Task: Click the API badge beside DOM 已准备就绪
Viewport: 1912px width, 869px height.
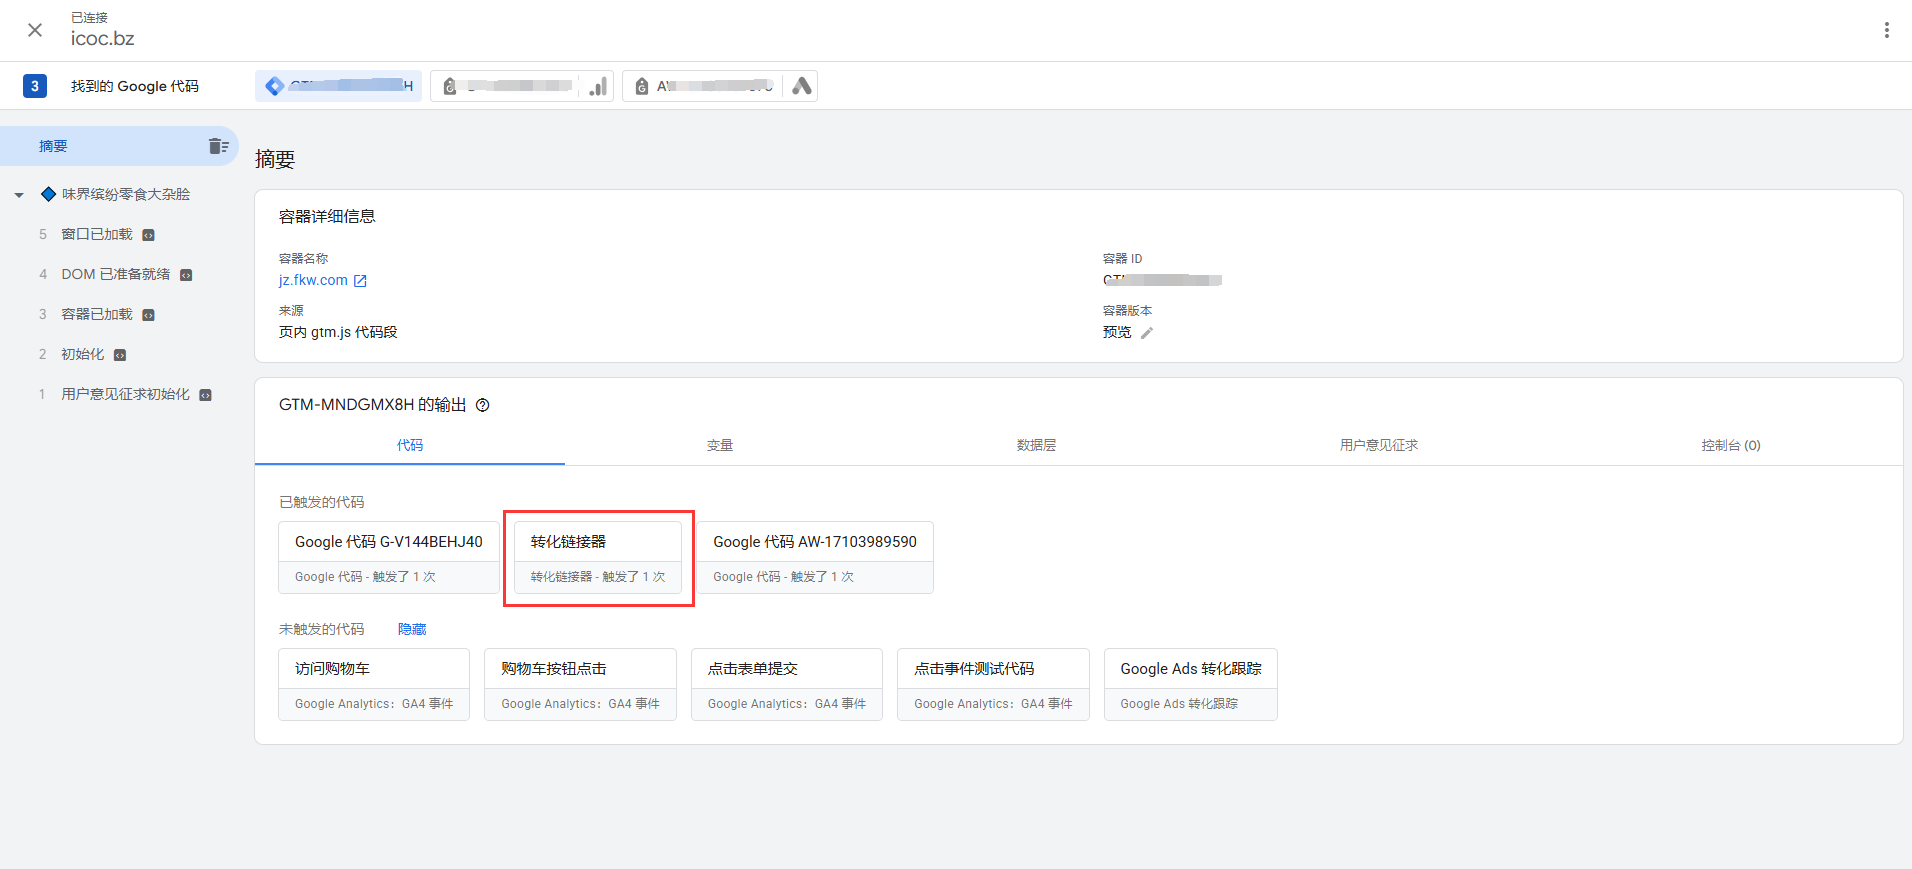Action: coord(186,275)
